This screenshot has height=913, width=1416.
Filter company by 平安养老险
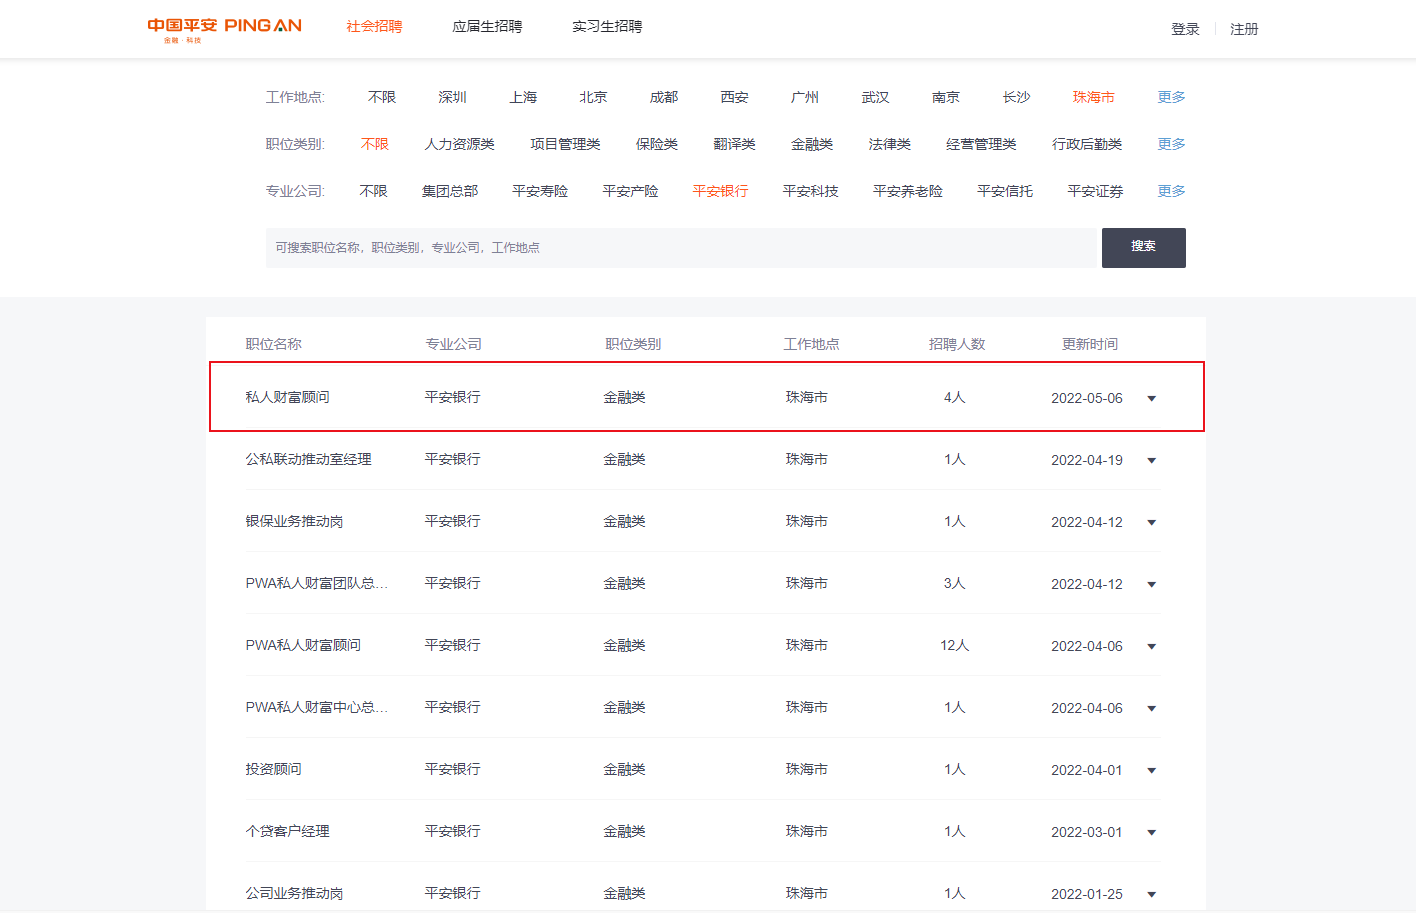tap(908, 191)
